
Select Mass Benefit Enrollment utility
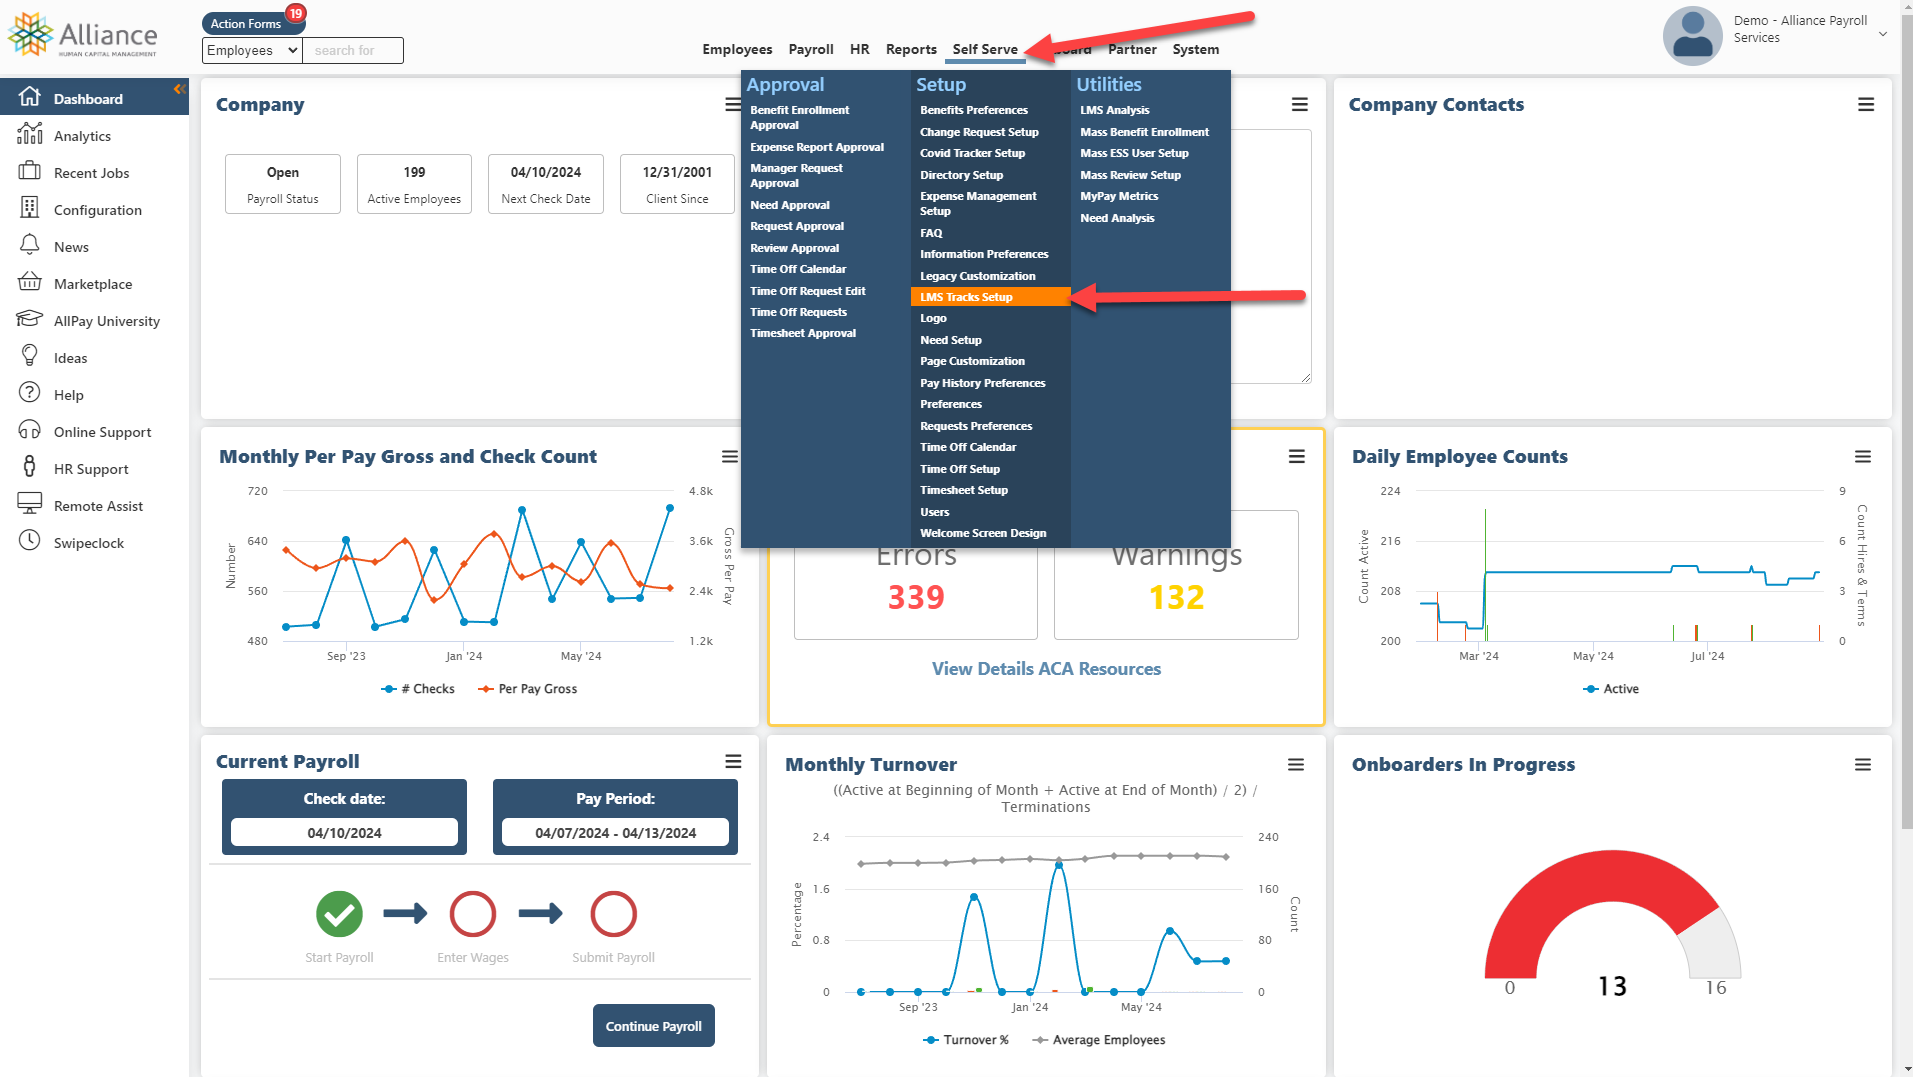1144,132
